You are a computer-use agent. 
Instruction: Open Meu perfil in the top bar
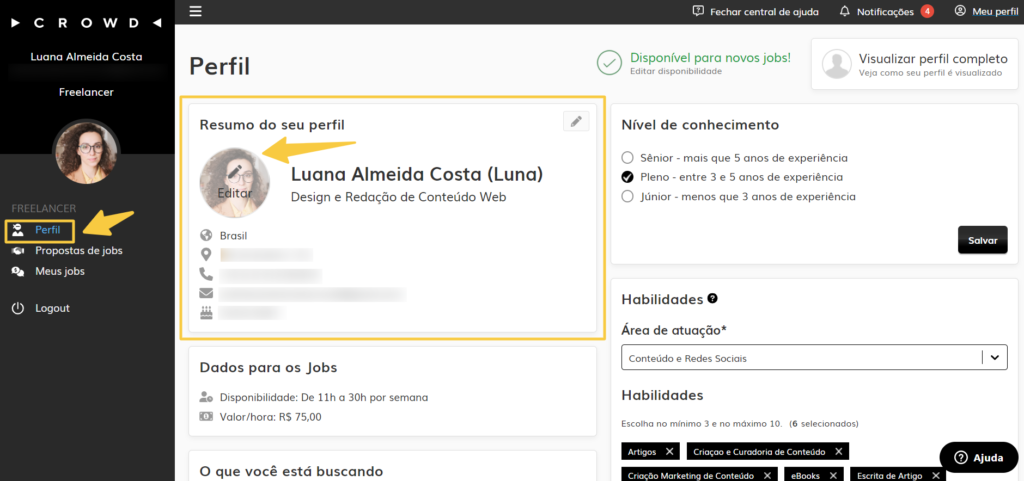pos(995,11)
